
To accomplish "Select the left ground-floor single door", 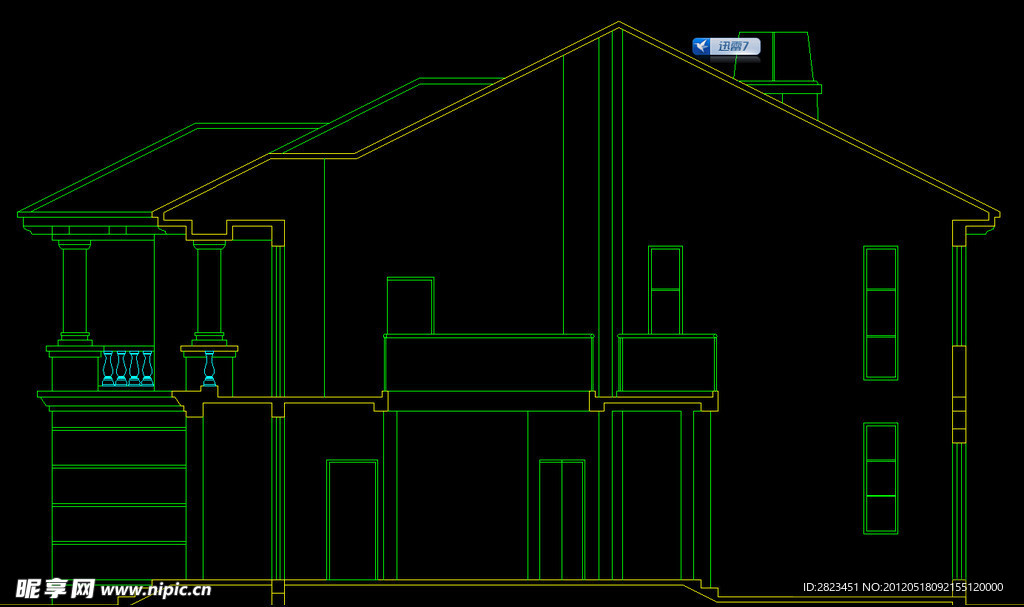I will click(352, 519).
